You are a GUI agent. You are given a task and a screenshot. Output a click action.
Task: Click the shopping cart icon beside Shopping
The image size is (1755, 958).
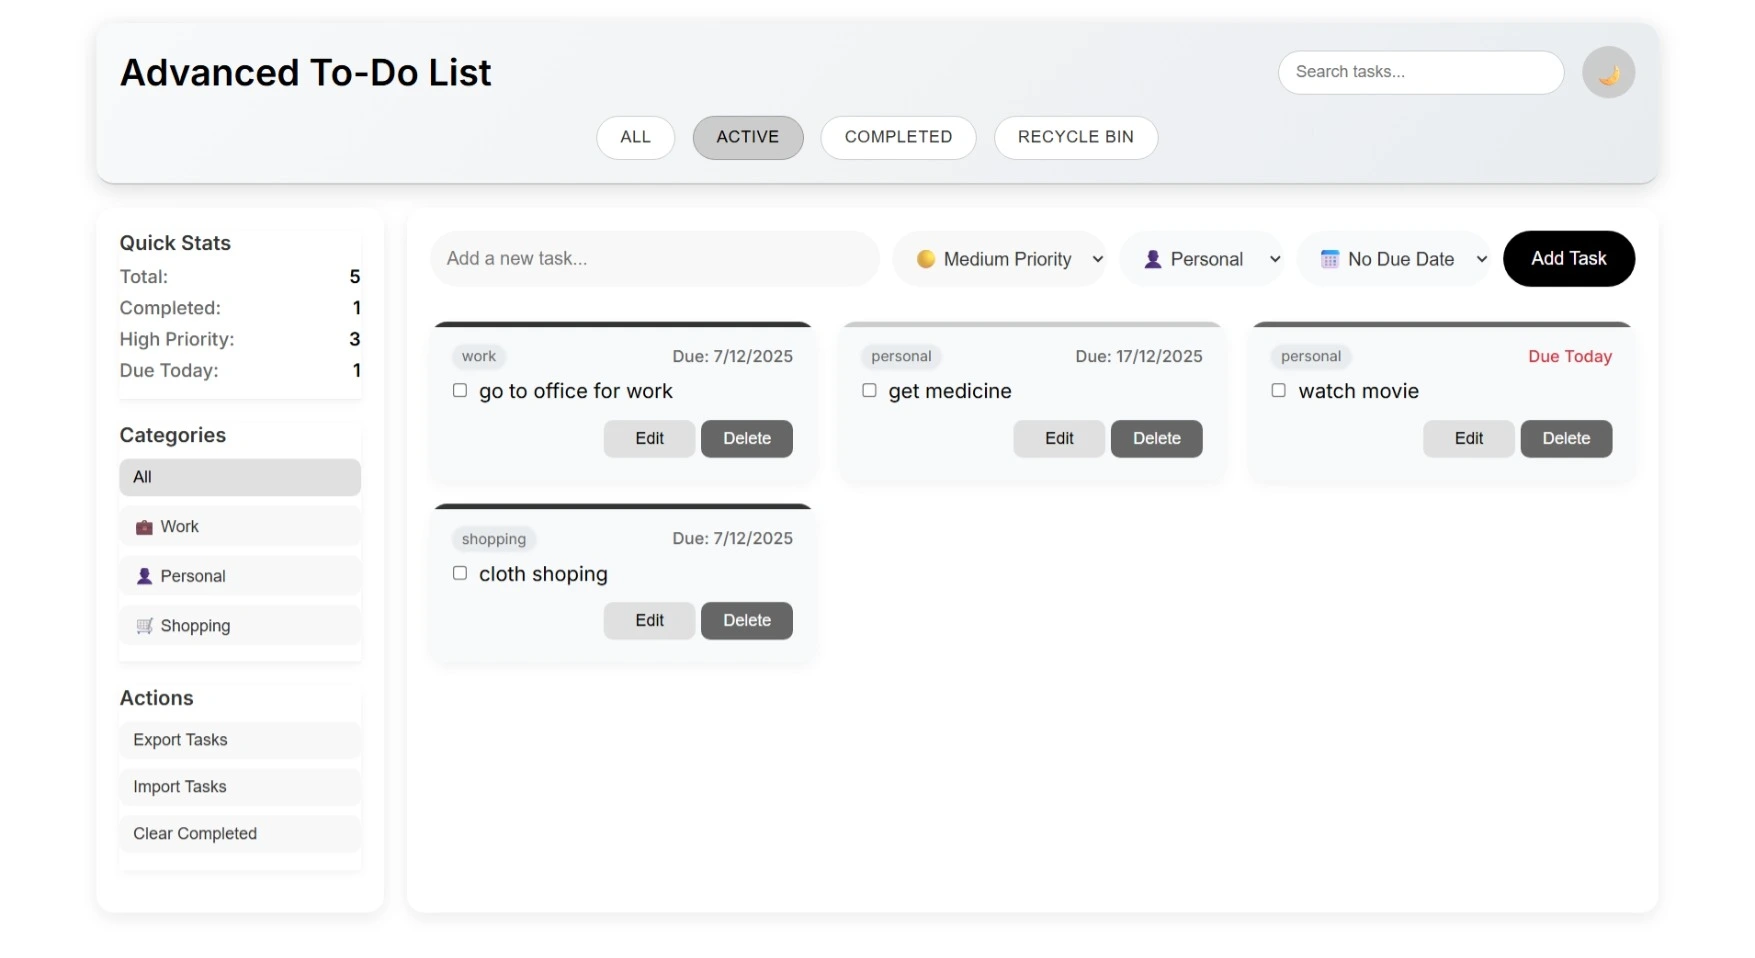coord(143,625)
